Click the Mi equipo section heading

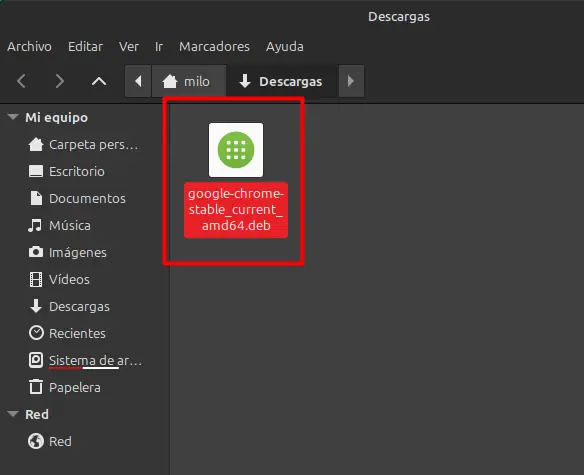pyautogui.click(x=57, y=117)
